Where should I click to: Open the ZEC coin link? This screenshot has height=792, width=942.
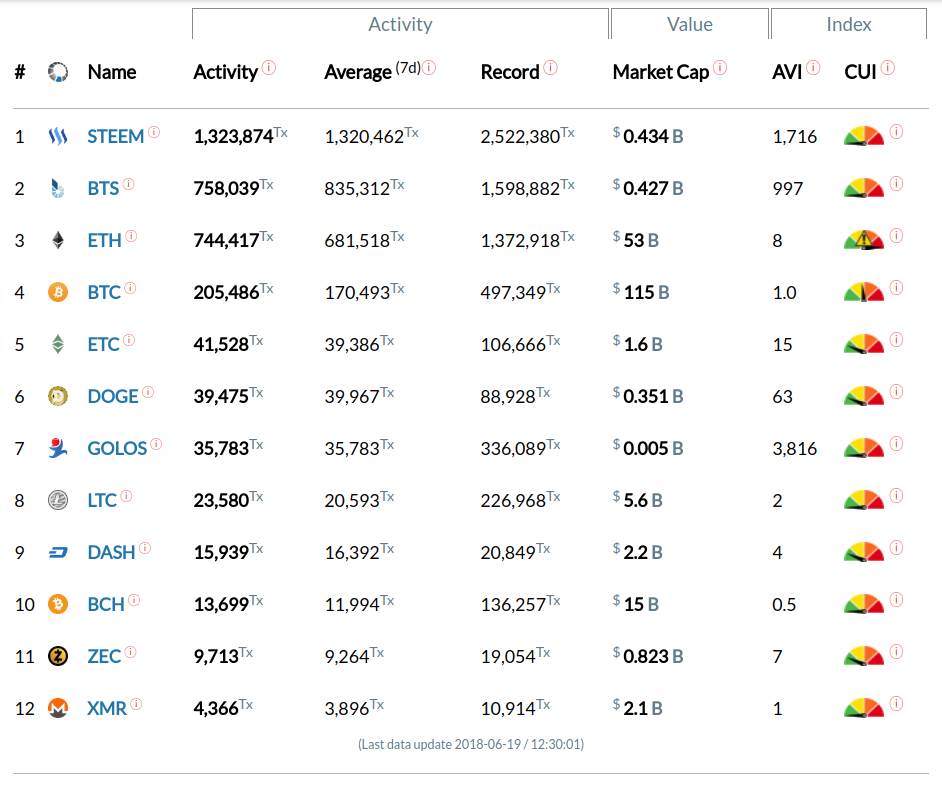pyautogui.click(x=105, y=657)
